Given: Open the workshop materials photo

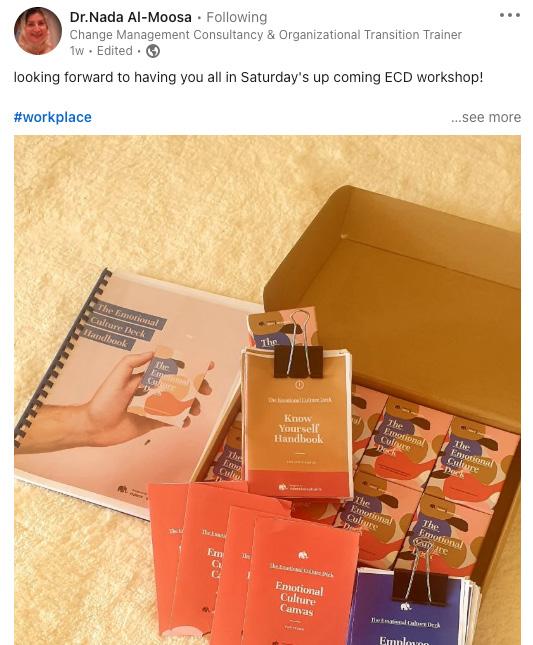Looking at the screenshot, I should point(267,390).
